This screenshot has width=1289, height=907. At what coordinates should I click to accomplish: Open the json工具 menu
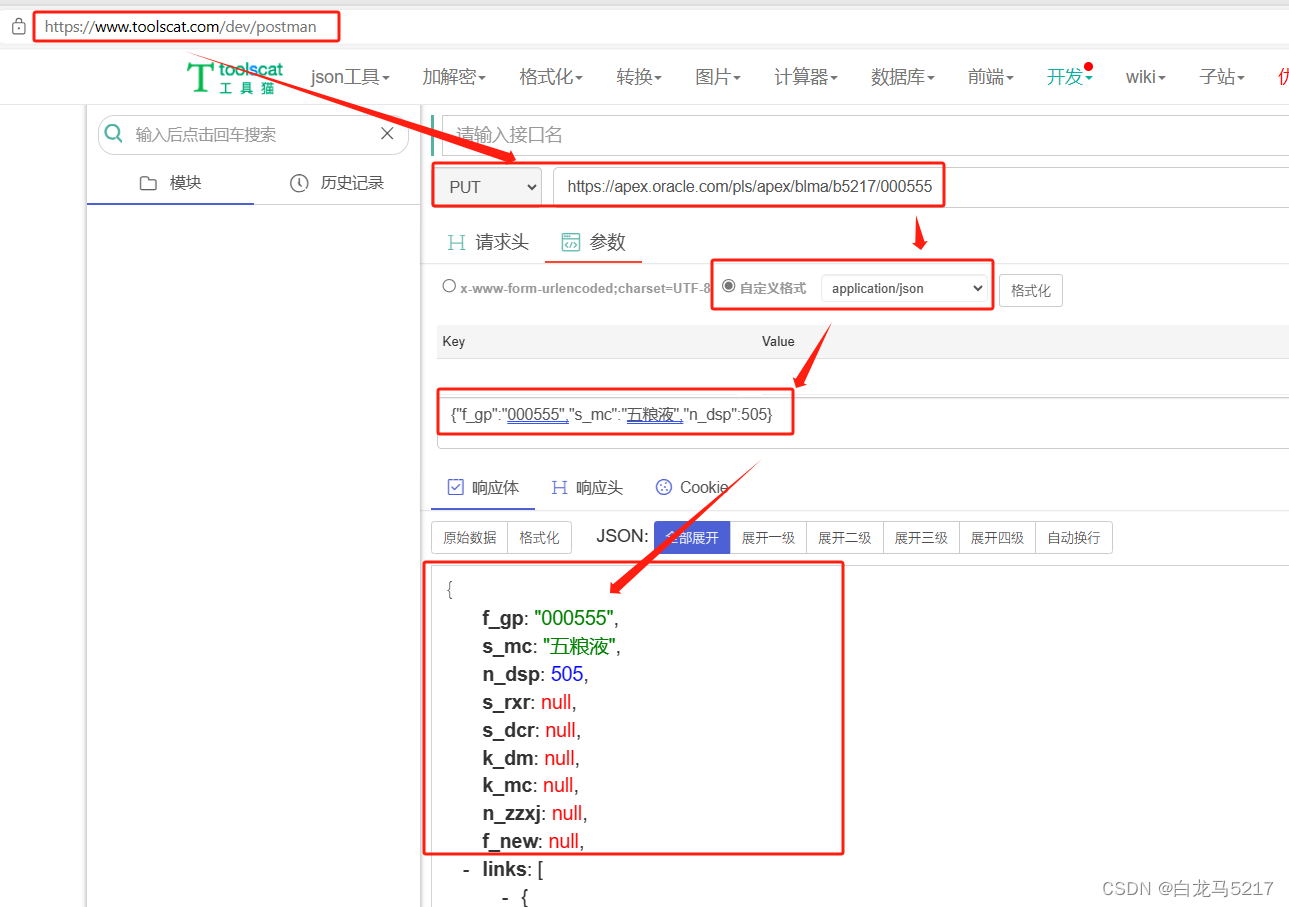tap(350, 77)
